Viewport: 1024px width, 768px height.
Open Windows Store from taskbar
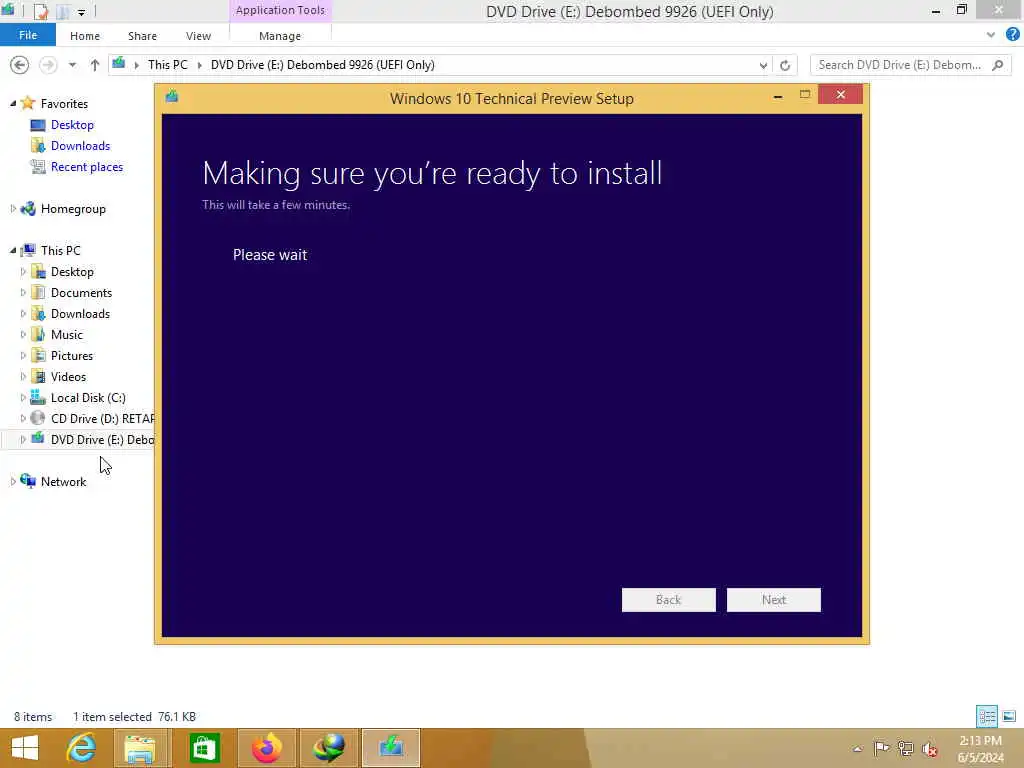[x=204, y=748]
